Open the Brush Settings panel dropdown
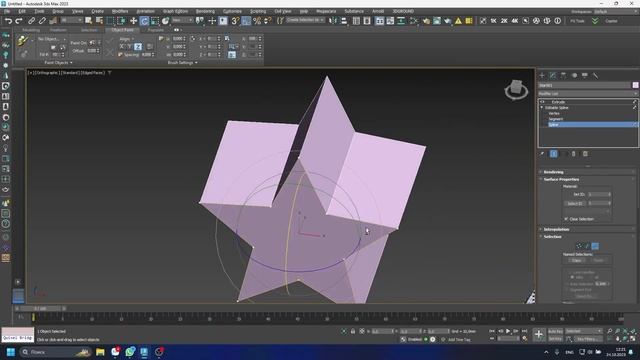The width and height of the screenshot is (640, 360). [x=182, y=62]
